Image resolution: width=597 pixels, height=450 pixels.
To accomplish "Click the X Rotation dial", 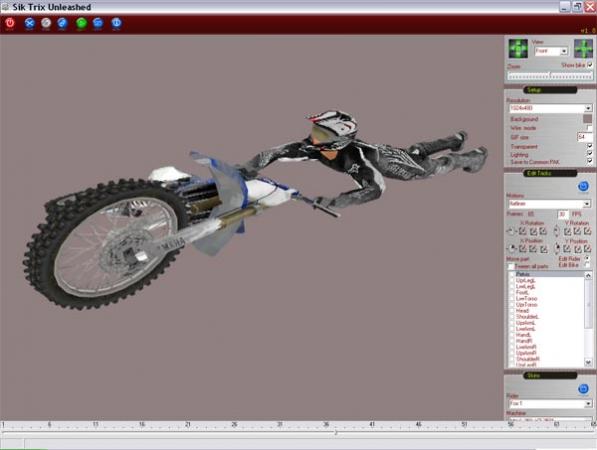I will (511, 231).
